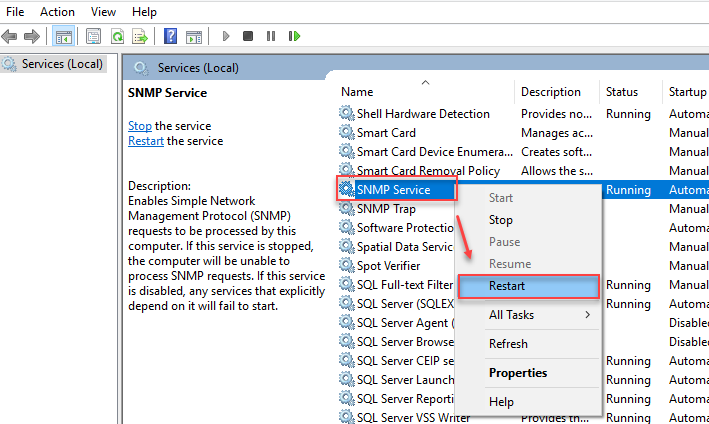Click the Stop the service link
709x424 pixels.
(x=140, y=126)
